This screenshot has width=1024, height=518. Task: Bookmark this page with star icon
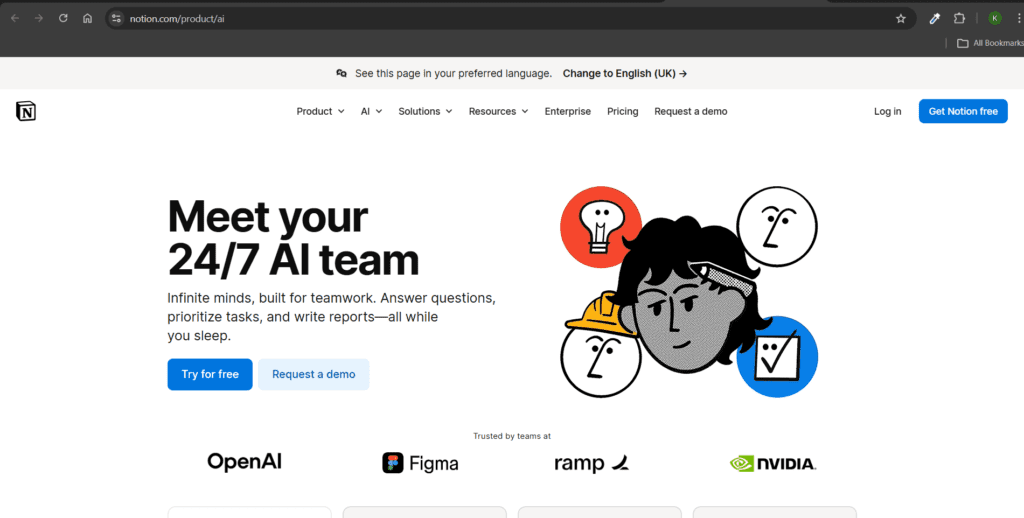[x=901, y=18]
